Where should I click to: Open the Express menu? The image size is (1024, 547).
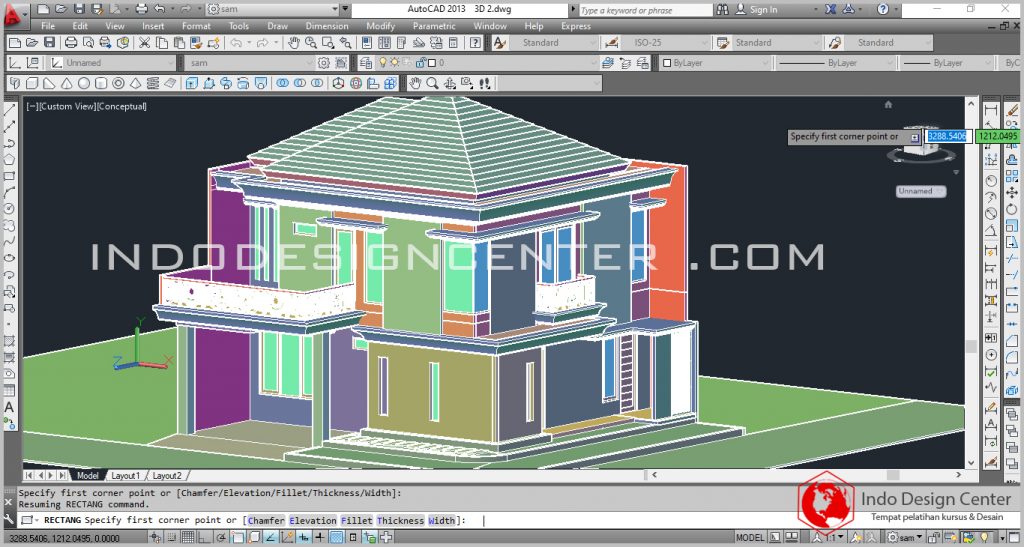pyautogui.click(x=576, y=26)
